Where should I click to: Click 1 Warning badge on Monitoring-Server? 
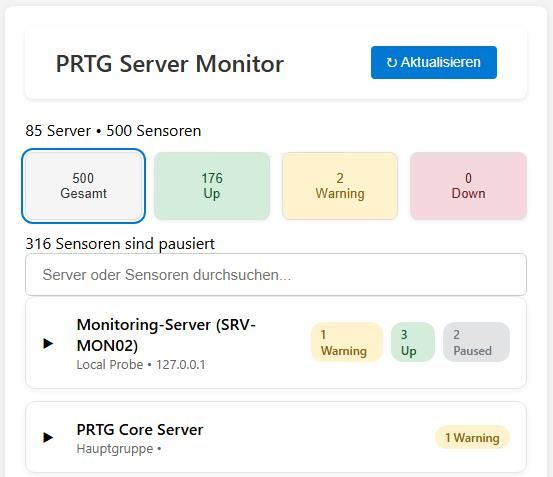[x=347, y=342]
